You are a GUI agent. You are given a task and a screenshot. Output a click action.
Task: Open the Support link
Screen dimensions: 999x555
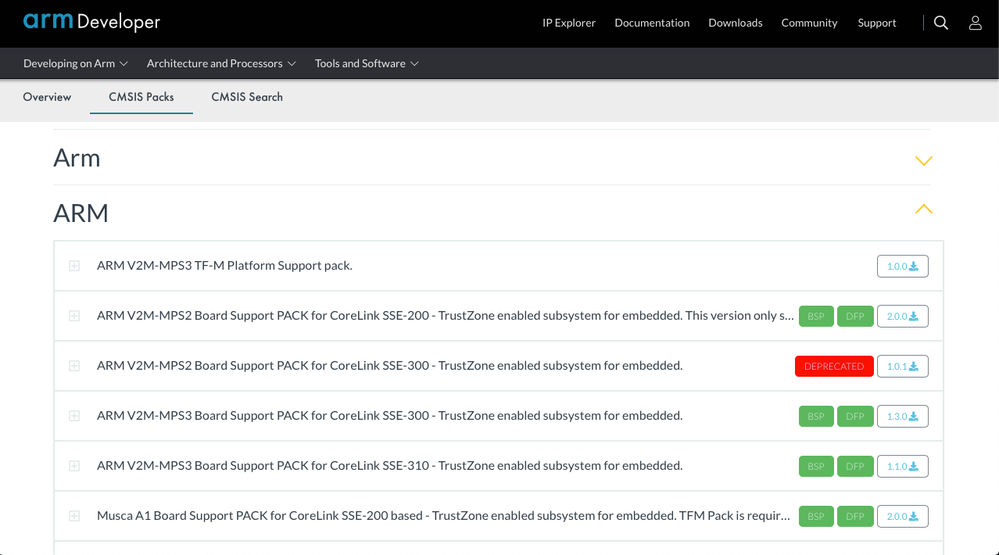pyautogui.click(x=877, y=23)
